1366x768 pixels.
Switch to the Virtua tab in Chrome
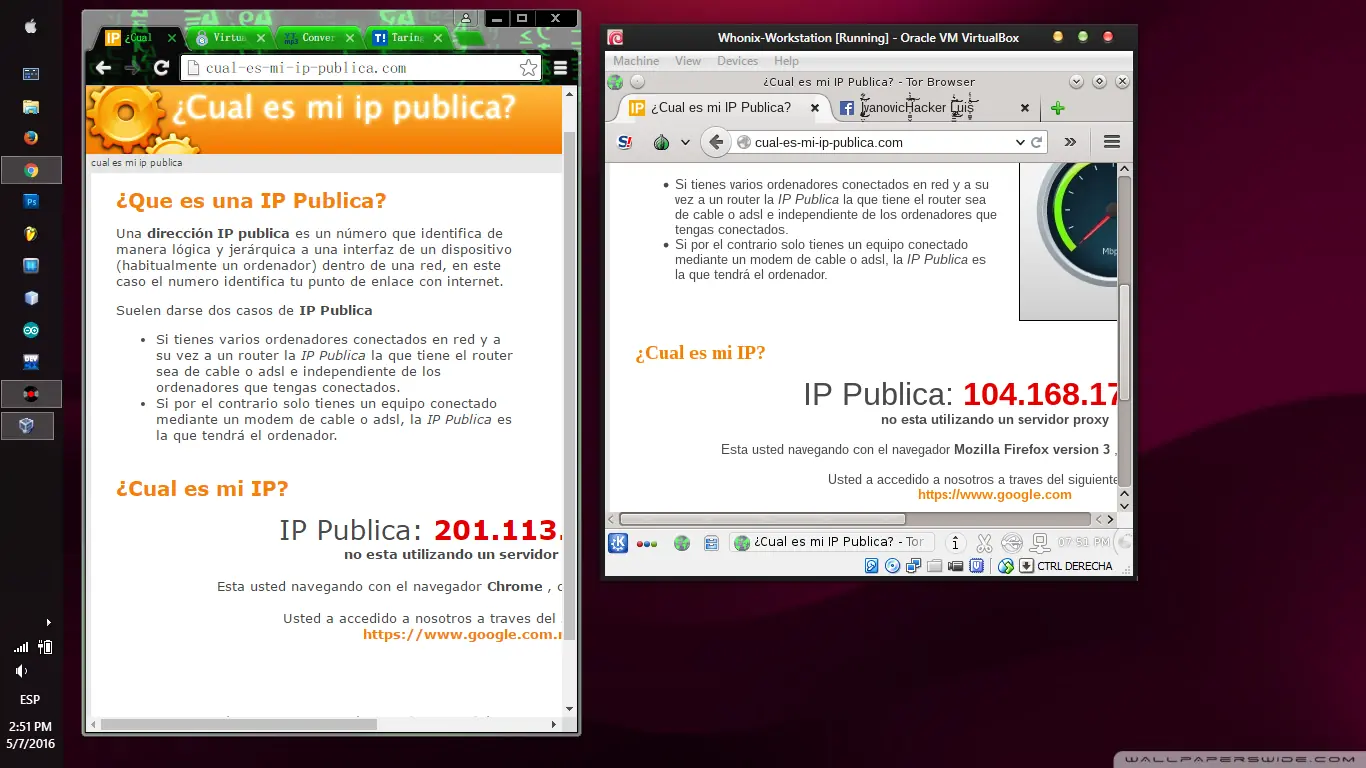point(229,38)
